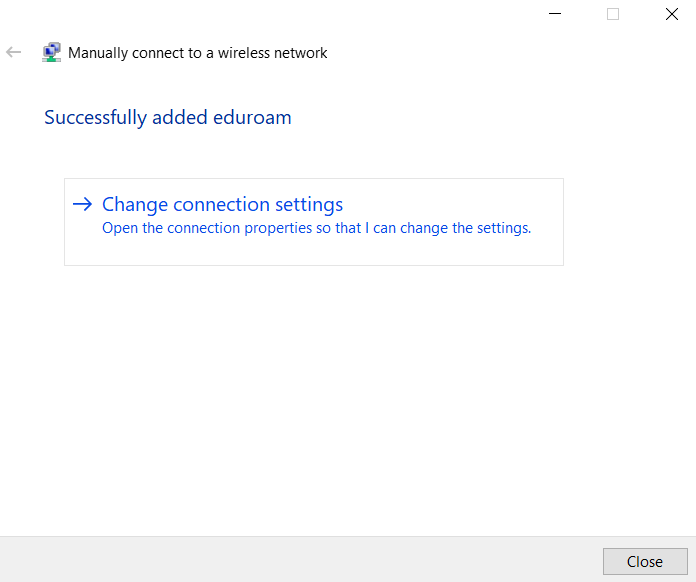Select the 'Open the connection properties' description text
696x582 pixels.
316,228
